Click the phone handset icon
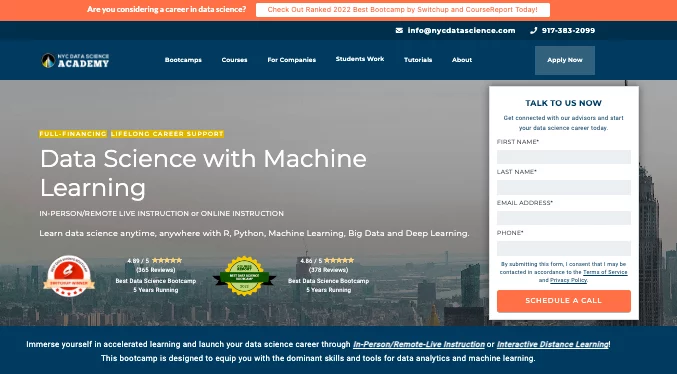The width and height of the screenshot is (677, 374). 534,30
